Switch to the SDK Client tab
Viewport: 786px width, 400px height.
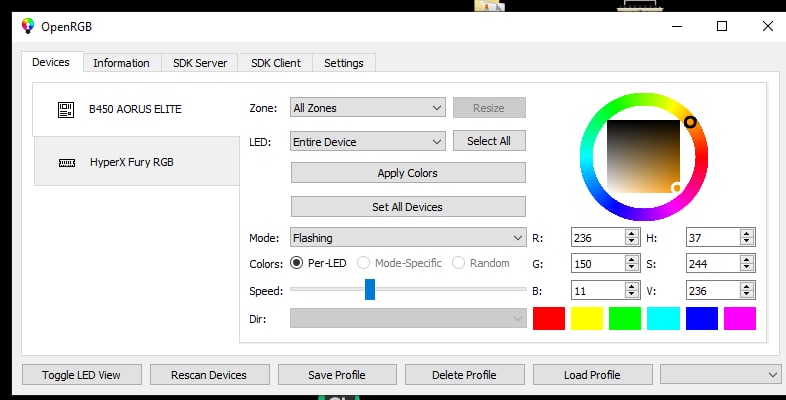(x=276, y=63)
